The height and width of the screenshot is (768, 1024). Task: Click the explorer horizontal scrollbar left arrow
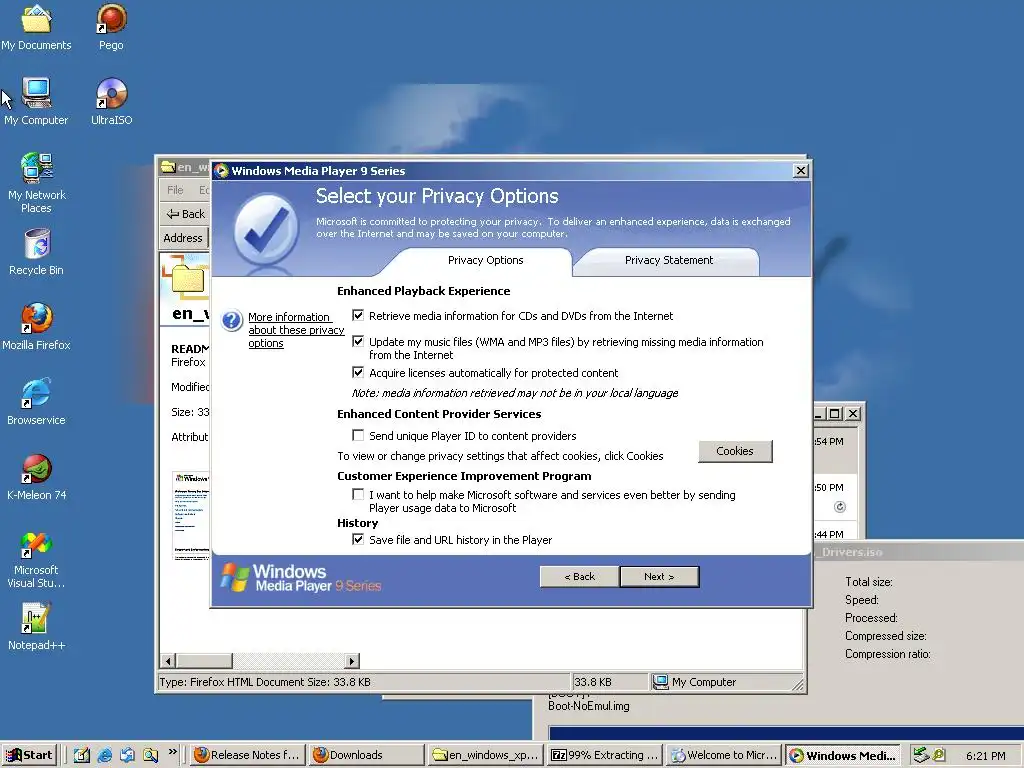tap(168, 661)
